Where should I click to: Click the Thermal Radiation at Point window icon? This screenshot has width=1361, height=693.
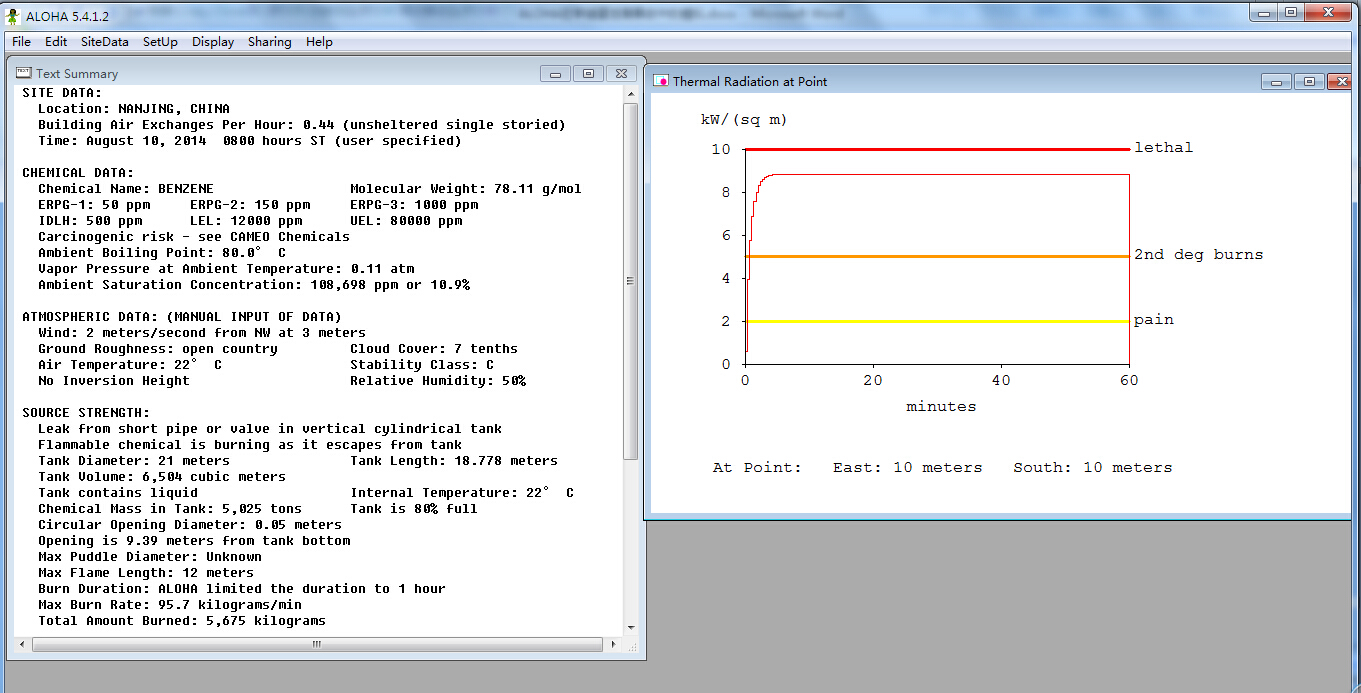pos(661,81)
